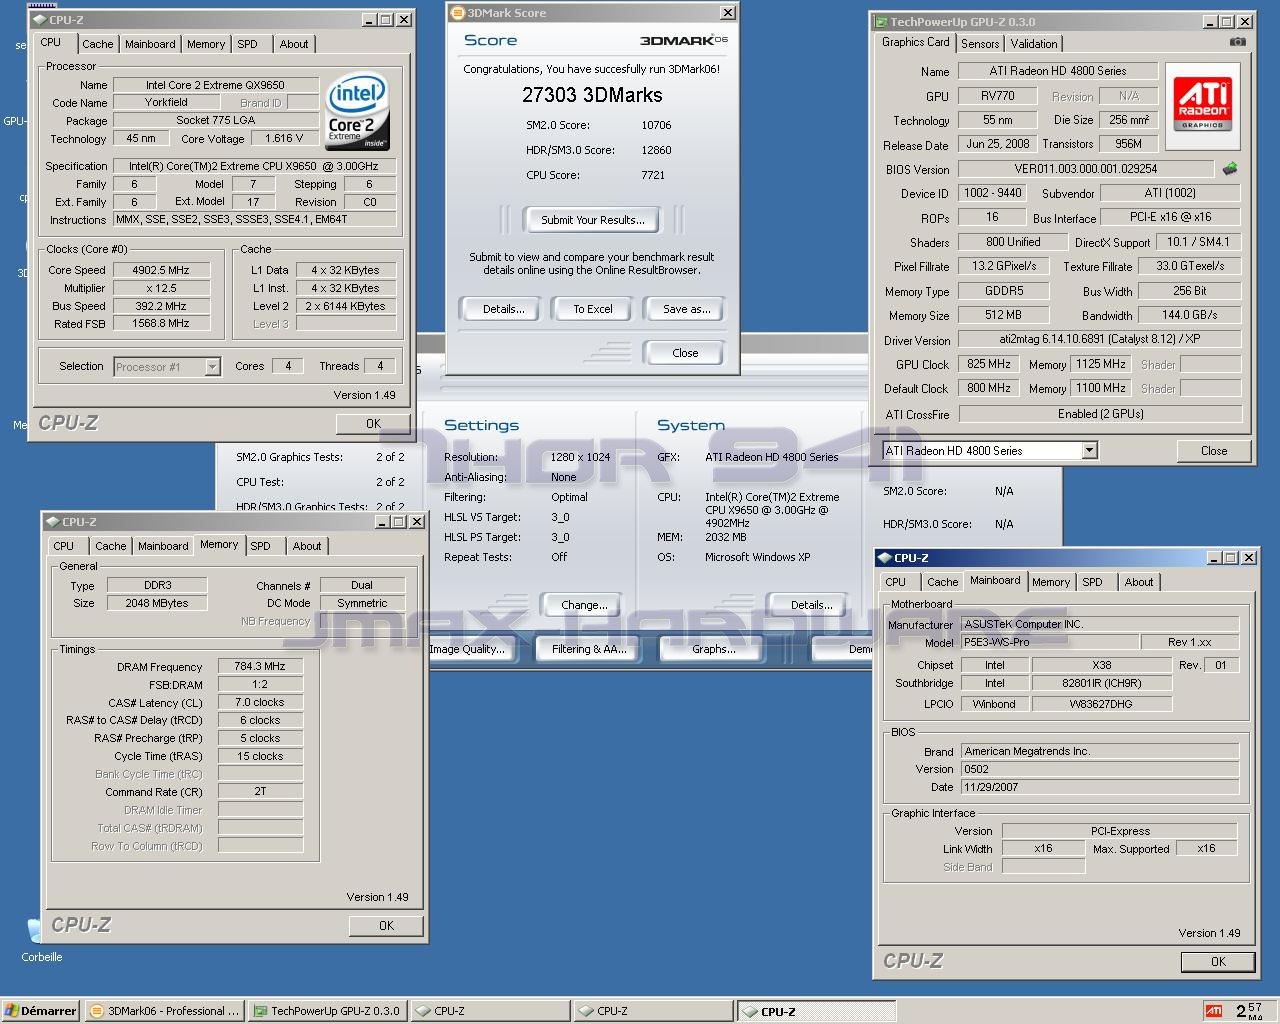Click OK in the mainboard CPU-Z window
Image resolution: width=1280 pixels, height=1024 pixels.
pos(1218,962)
